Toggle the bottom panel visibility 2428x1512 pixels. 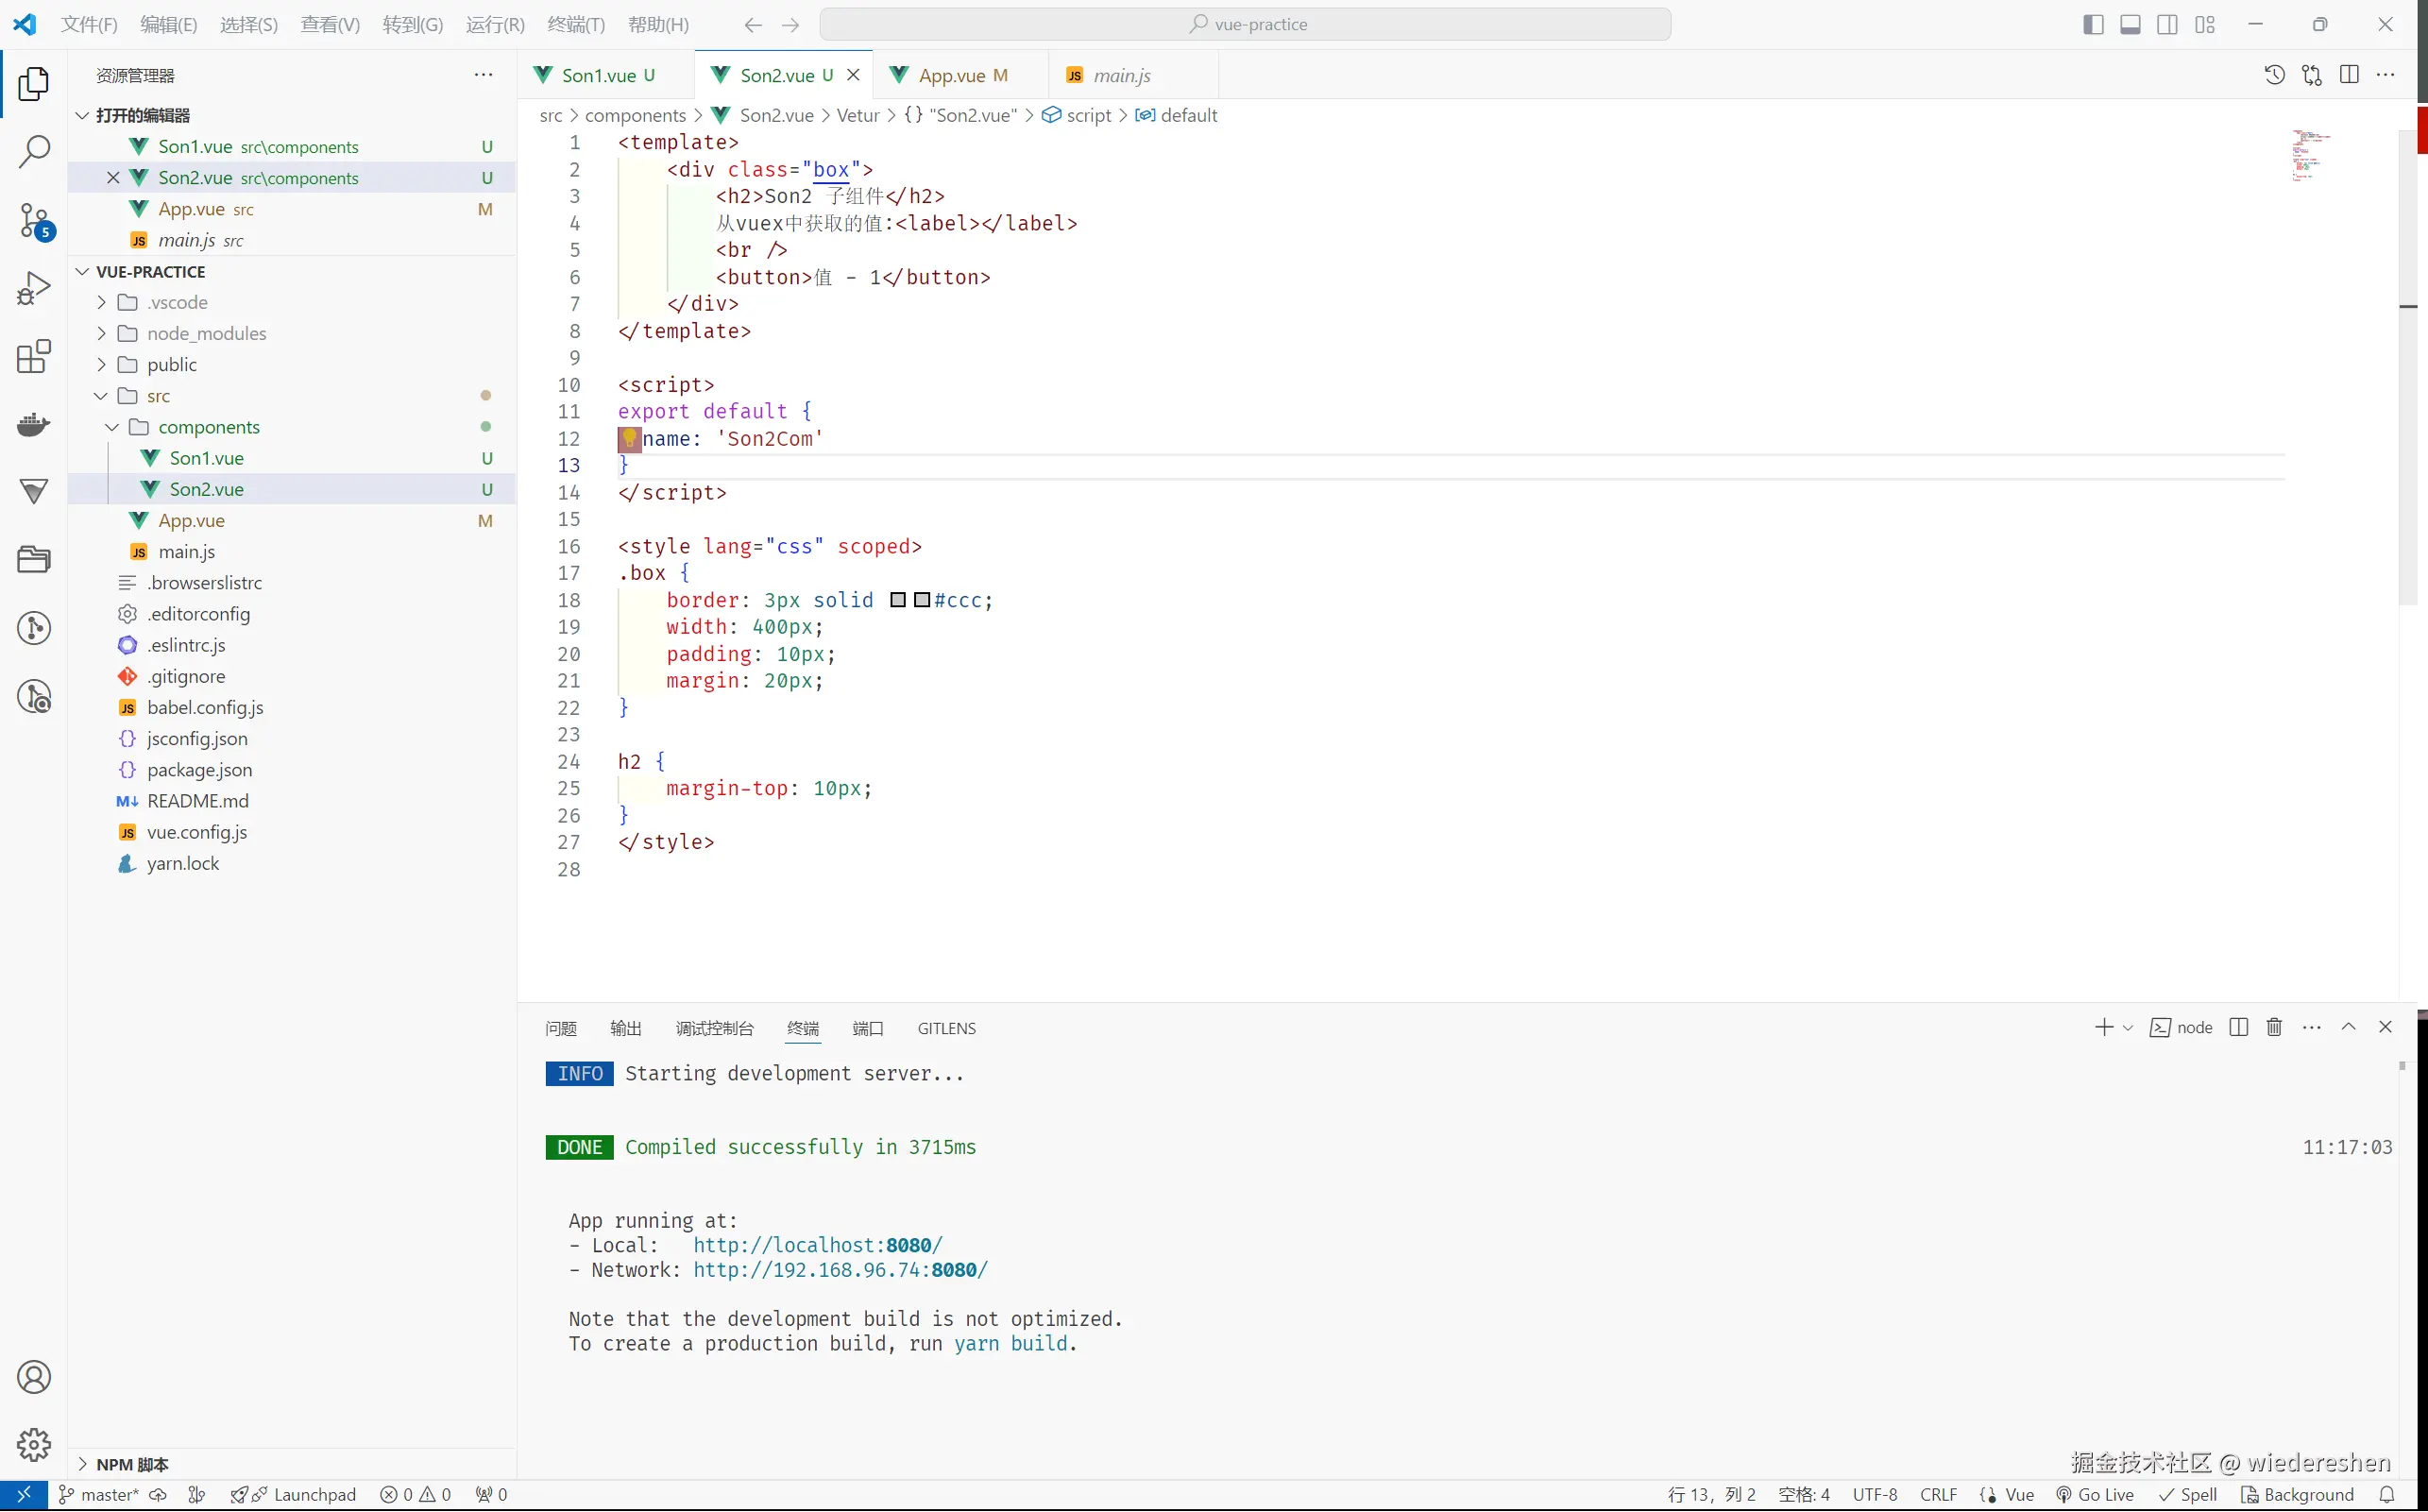(2130, 24)
